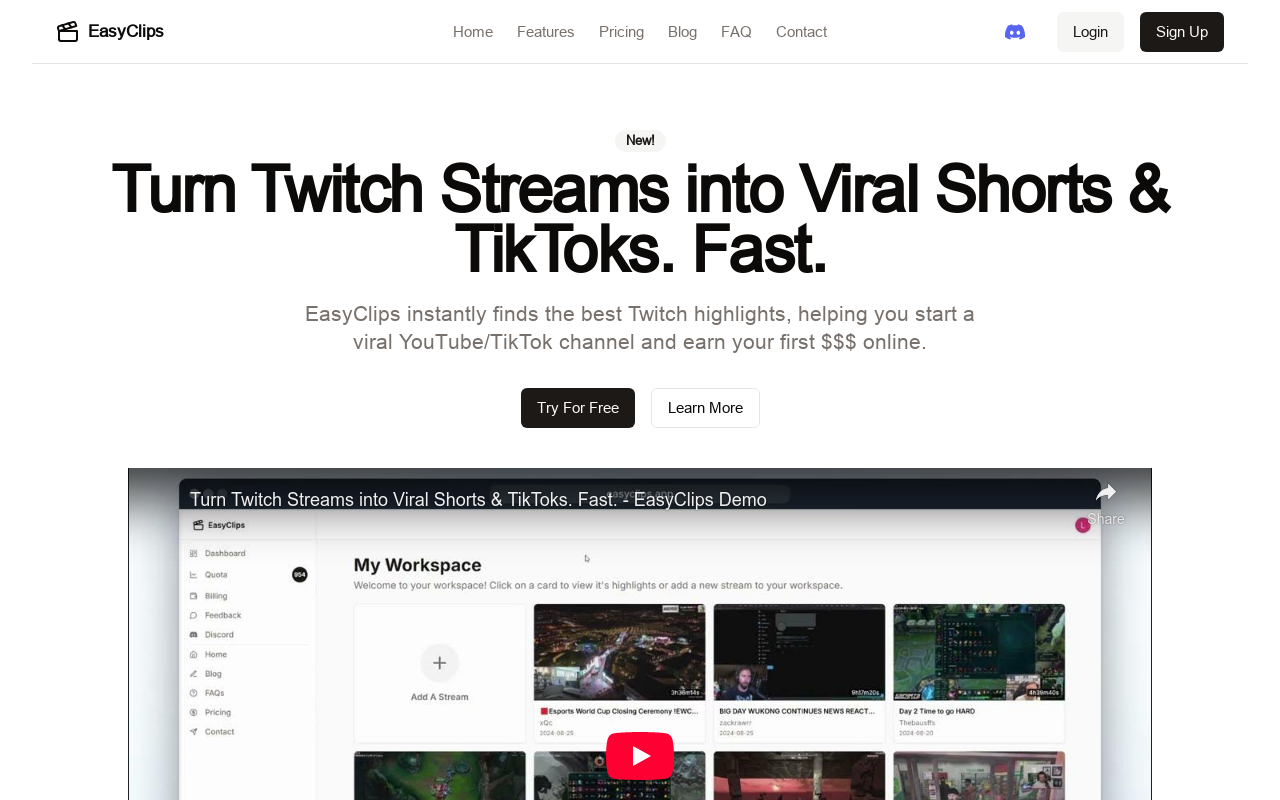Click the BIG DAY WUKONG stream thumbnail
The width and height of the screenshot is (1280, 800).
point(799,651)
